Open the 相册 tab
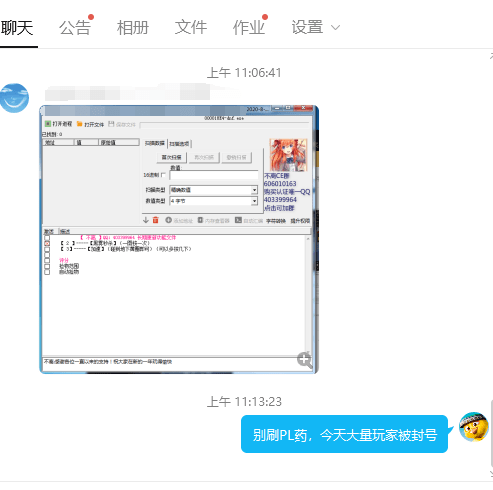This screenshot has width=493, height=490. point(133,28)
